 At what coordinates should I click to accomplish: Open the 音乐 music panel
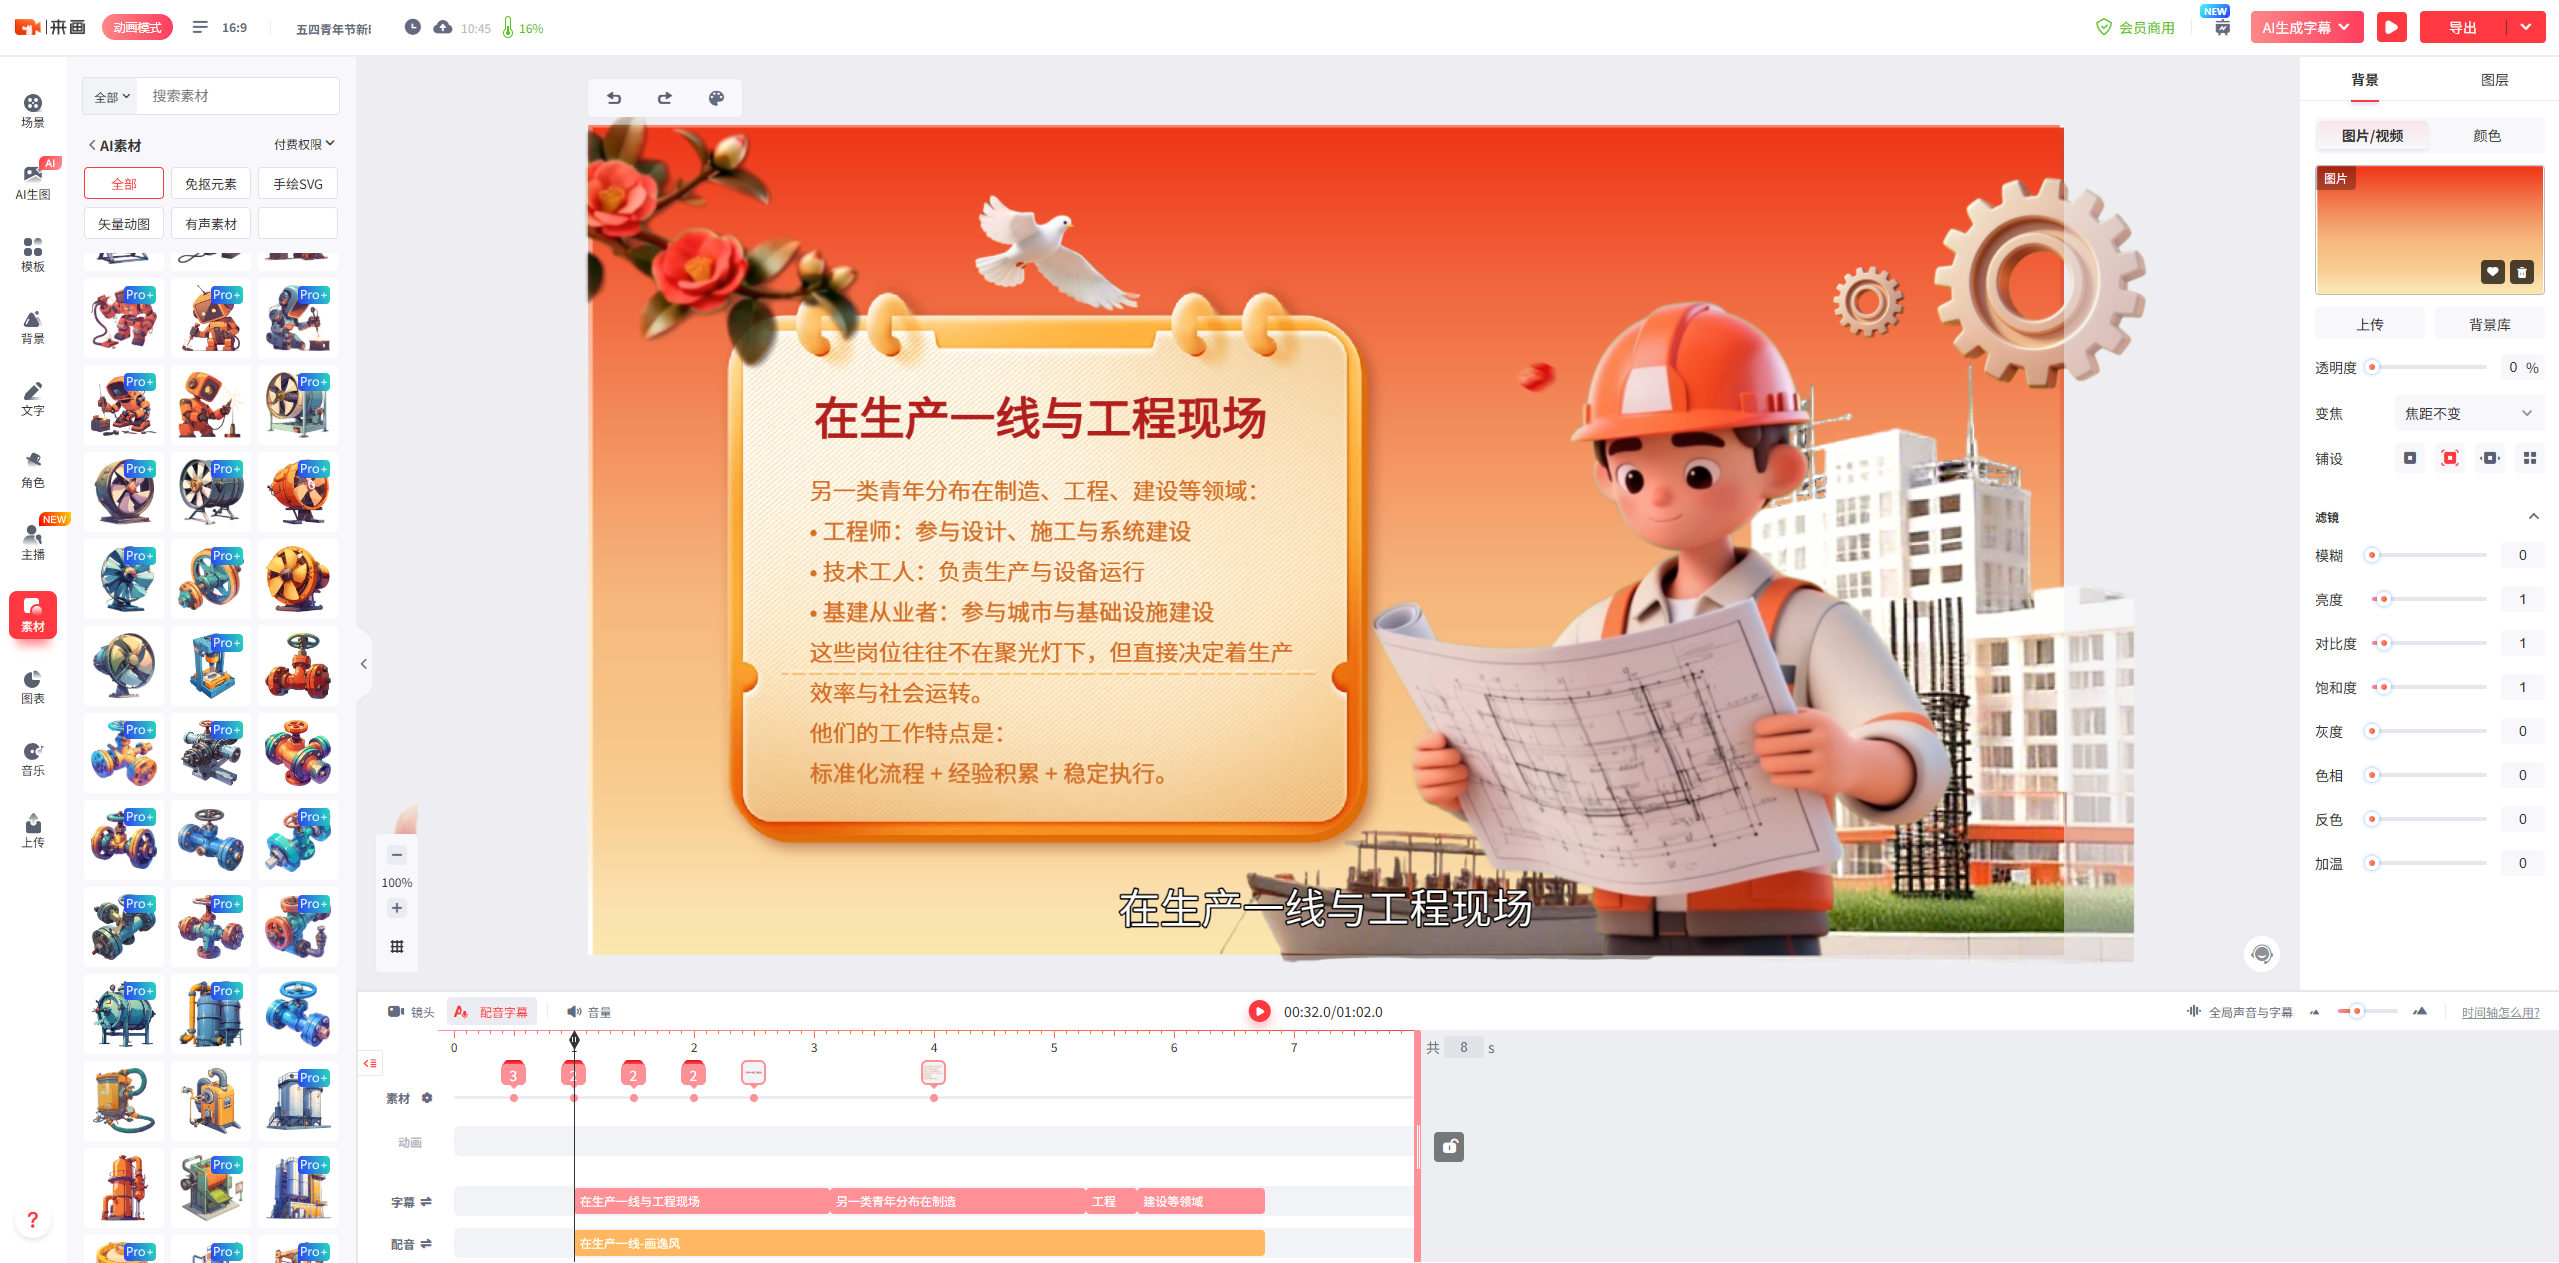[32, 758]
